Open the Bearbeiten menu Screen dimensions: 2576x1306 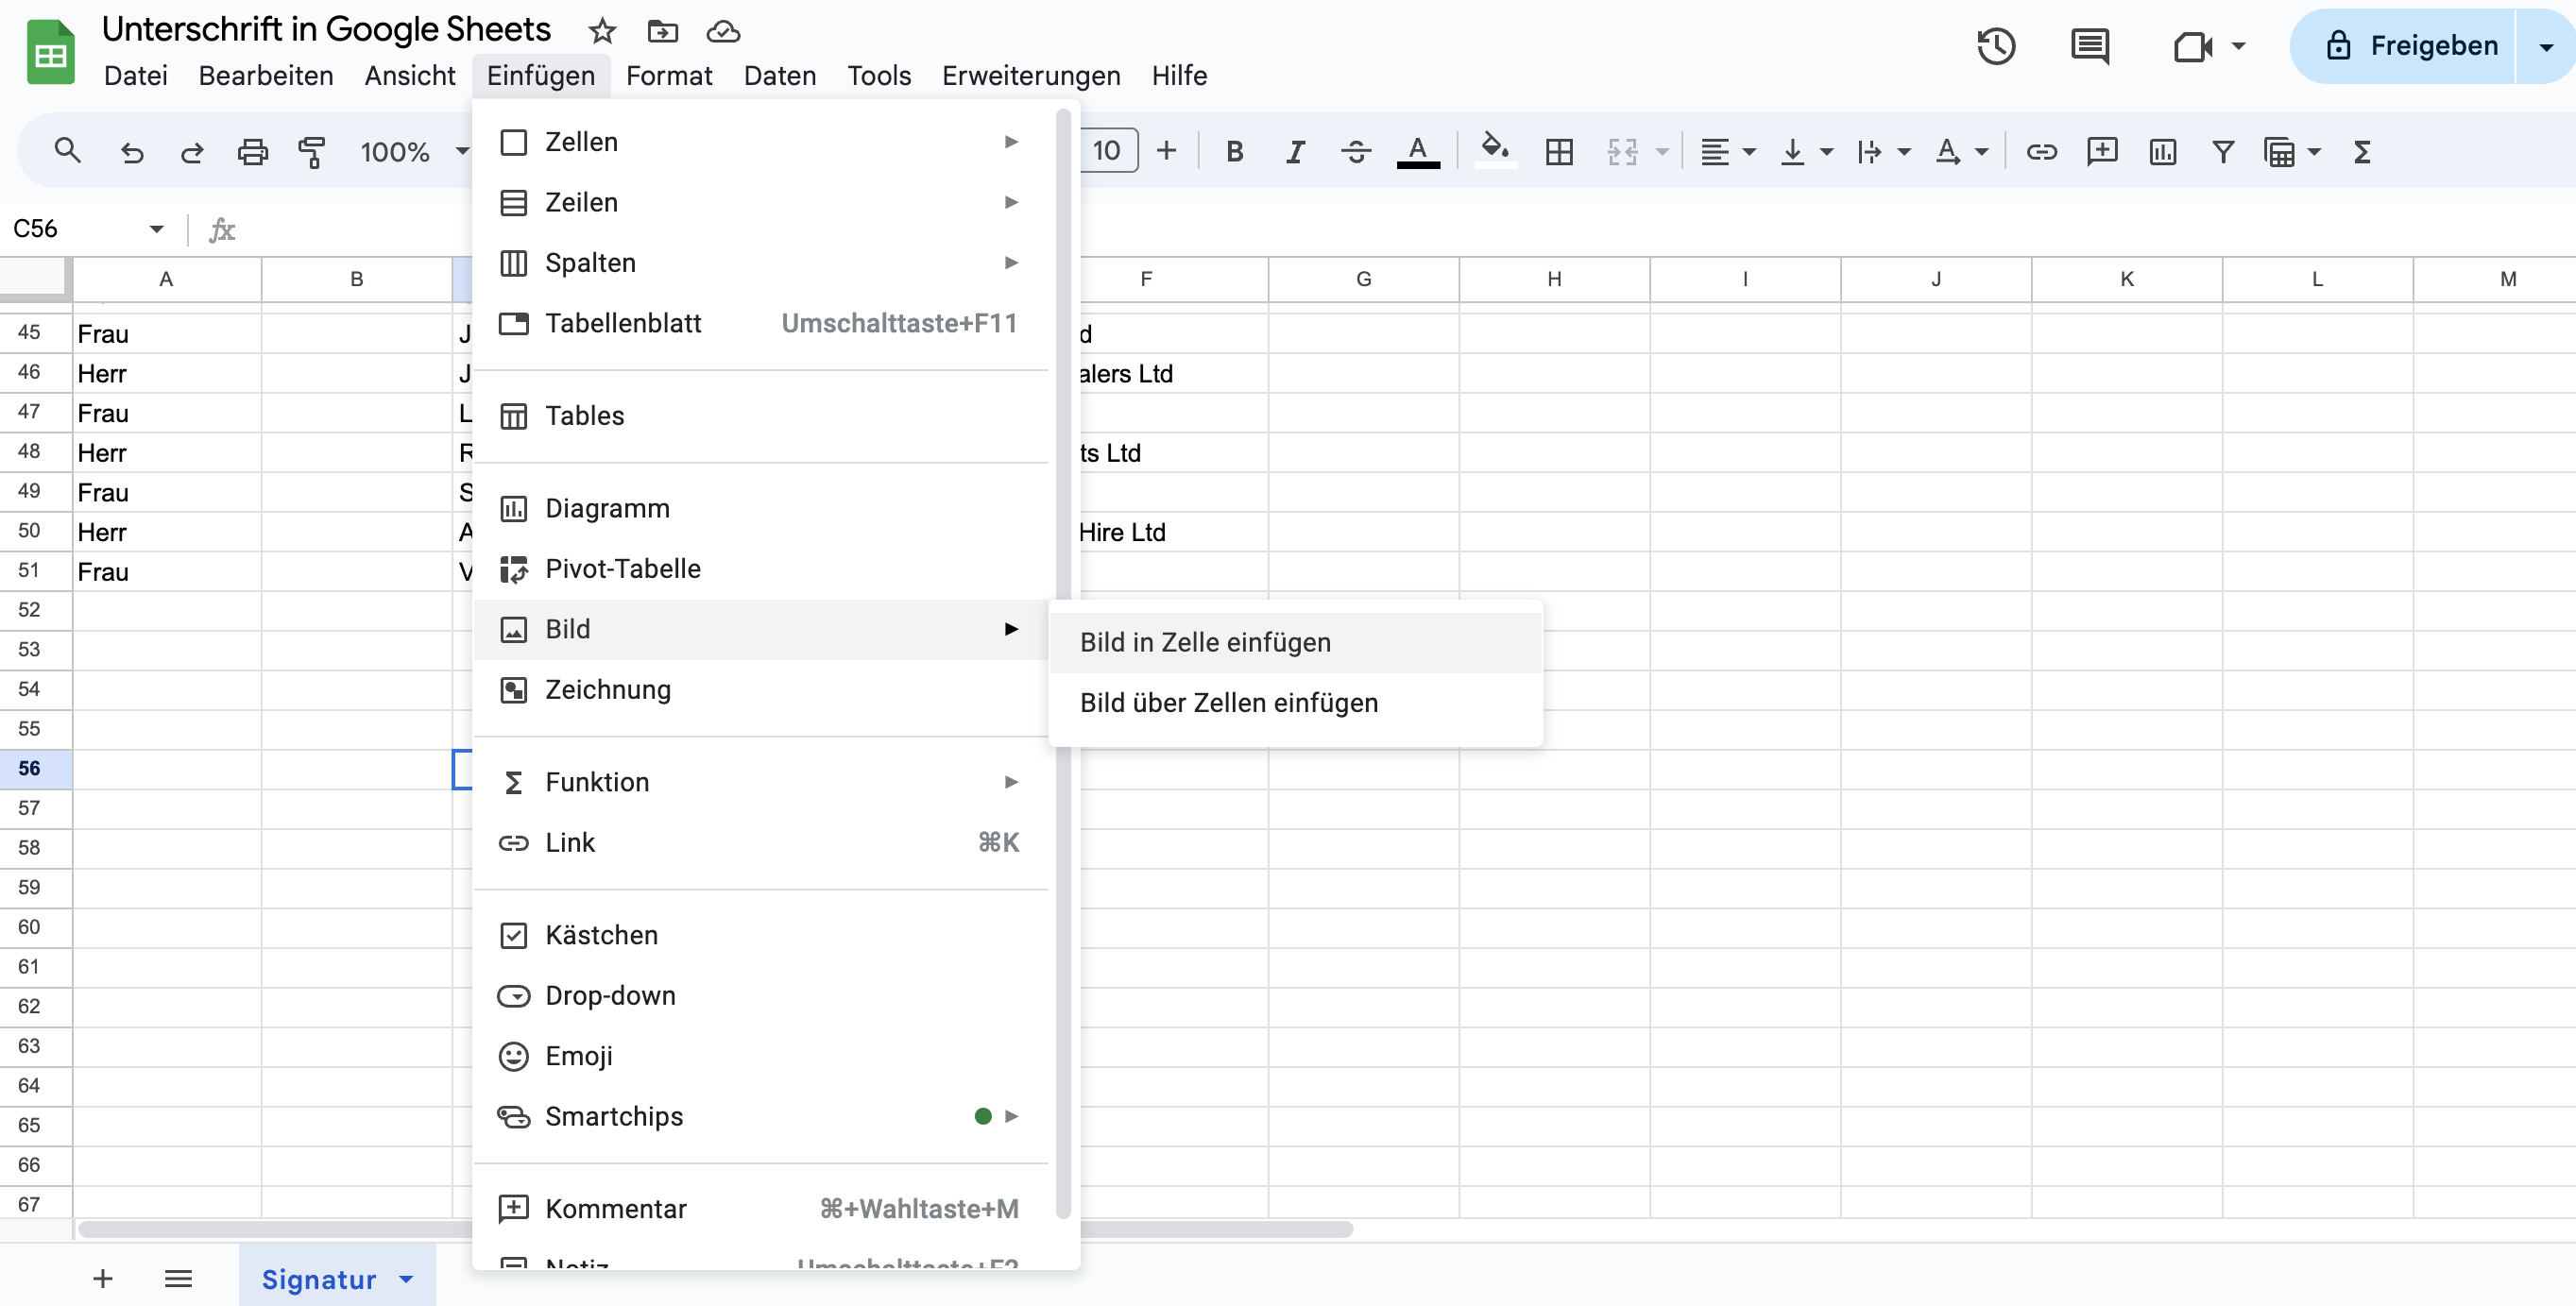(x=266, y=76)
